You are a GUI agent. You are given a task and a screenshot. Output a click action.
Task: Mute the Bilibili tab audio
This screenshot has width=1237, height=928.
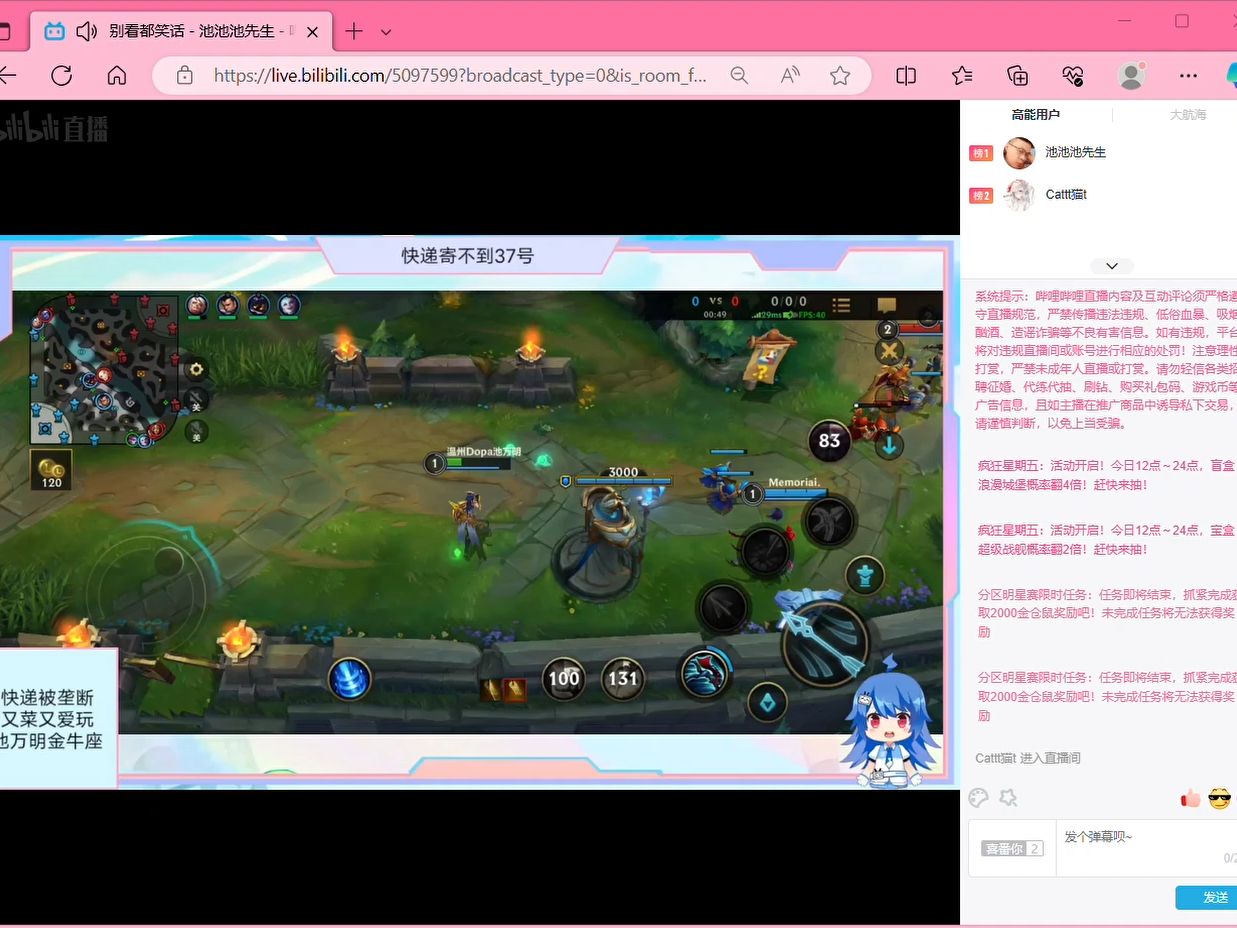click(x=87, y=31)
